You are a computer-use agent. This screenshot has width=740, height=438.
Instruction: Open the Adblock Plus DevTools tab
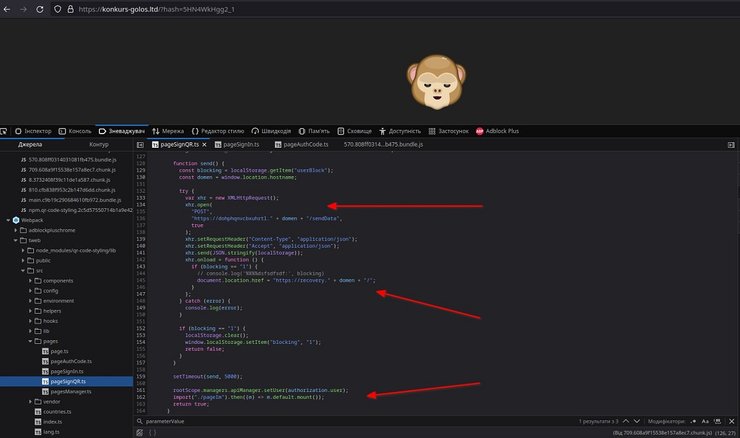click(x=497, y=131)
